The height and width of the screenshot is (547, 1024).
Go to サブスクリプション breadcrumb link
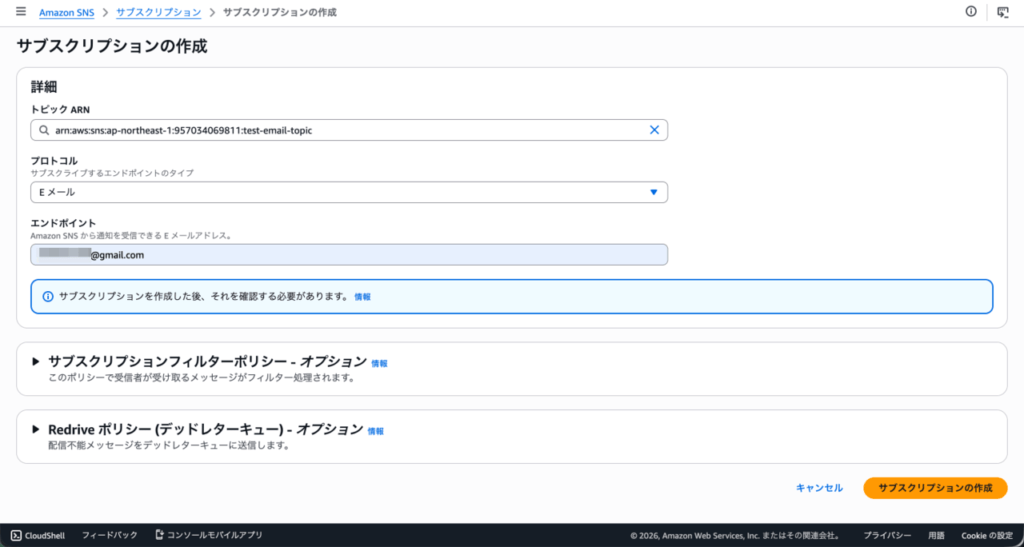[159, 12]
